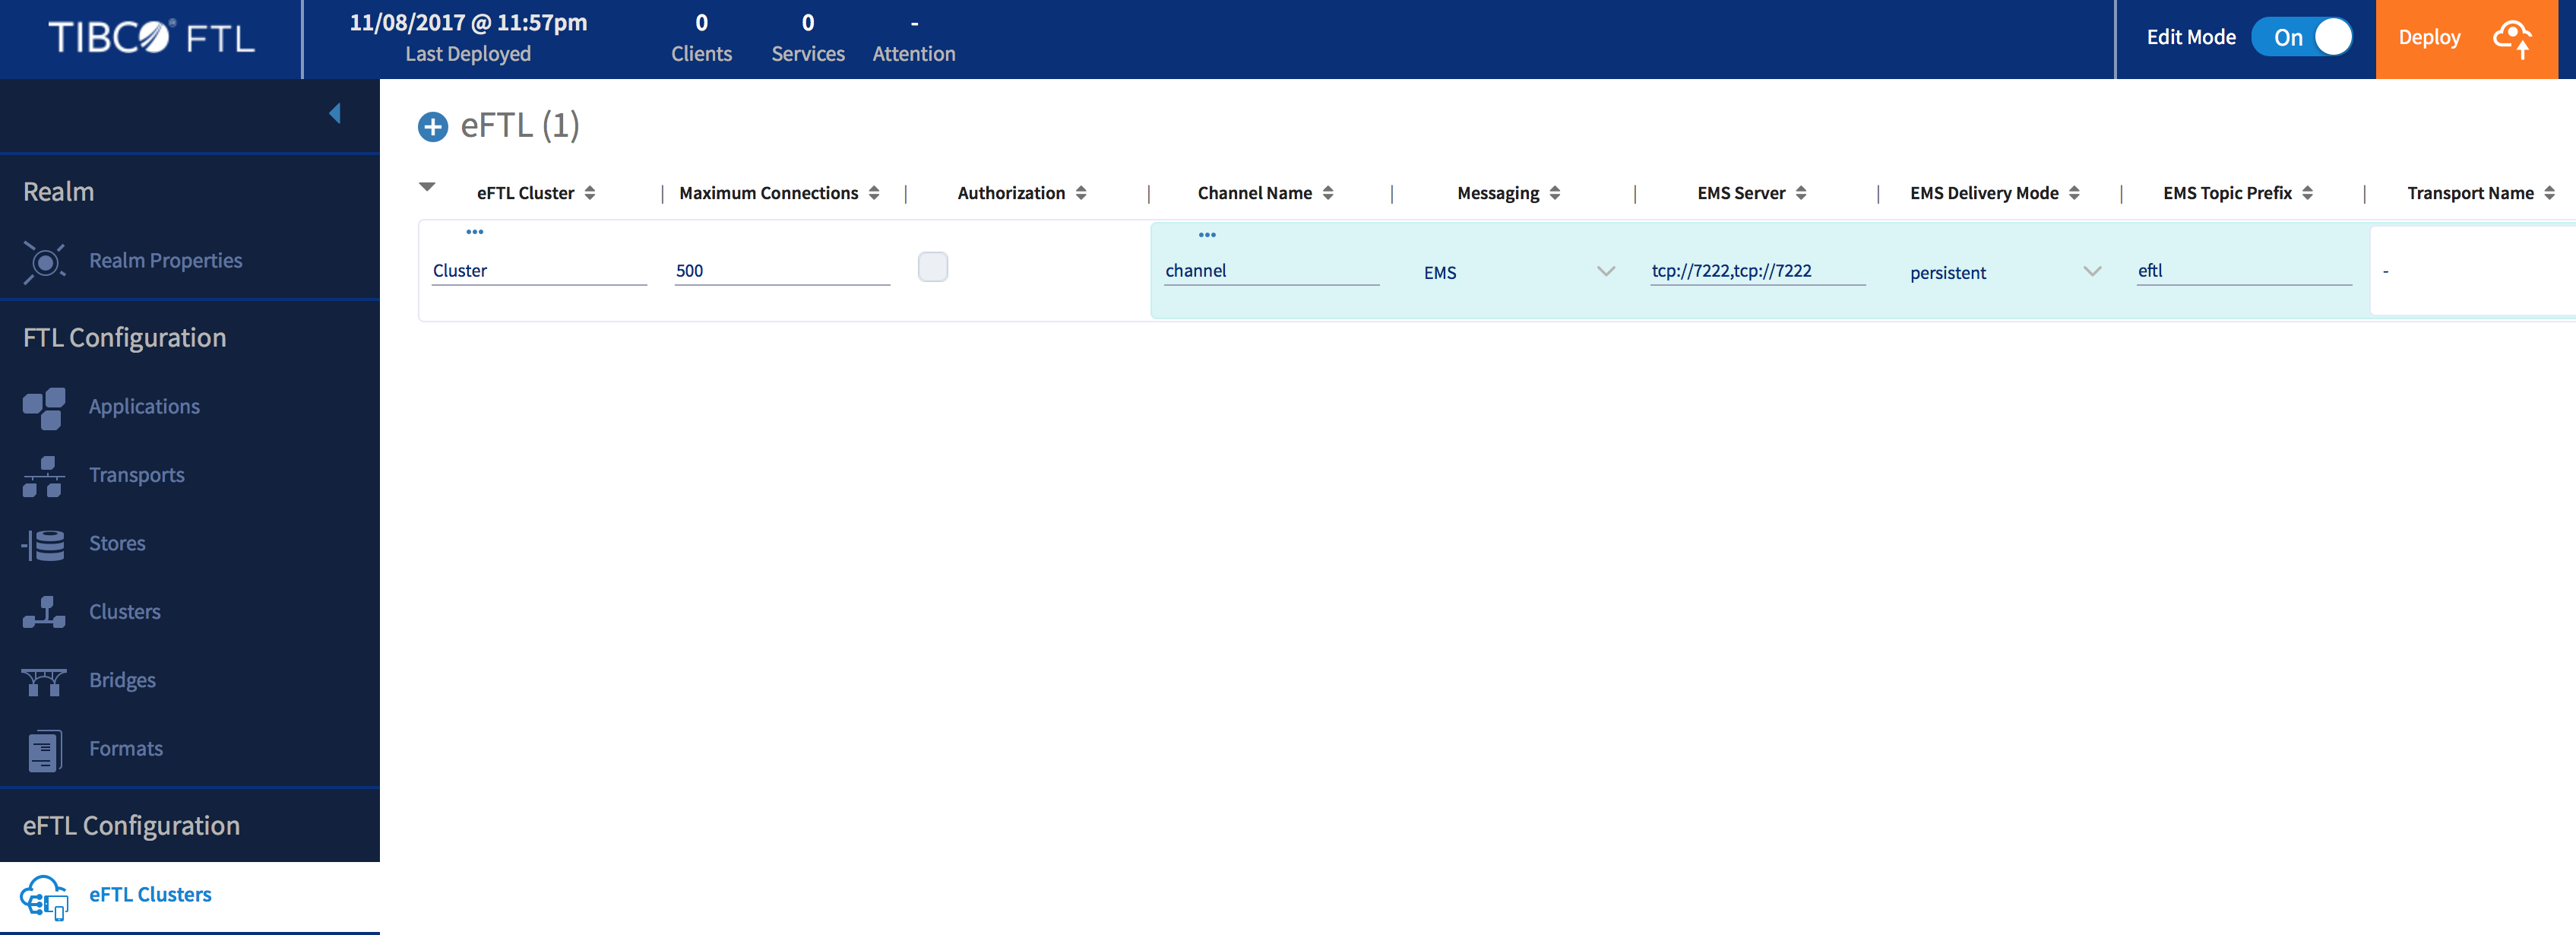This screenshot has height=935, width=2576.
Task: Select the Bridges icon in the sidebar
Action: click(x=43, y=680)
